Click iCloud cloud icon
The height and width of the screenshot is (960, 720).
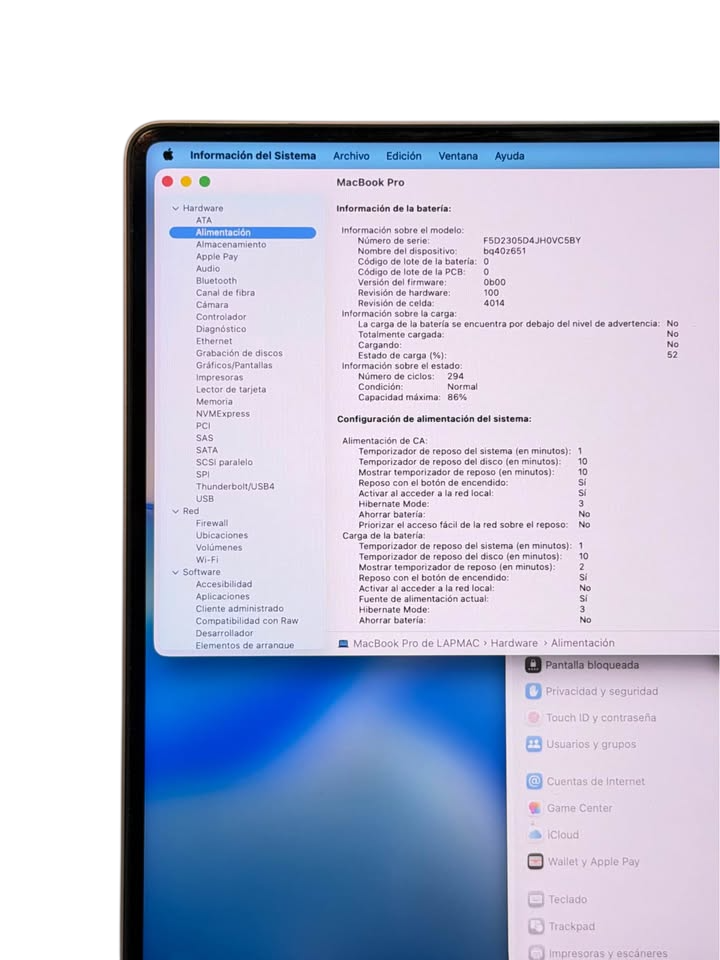535,834
